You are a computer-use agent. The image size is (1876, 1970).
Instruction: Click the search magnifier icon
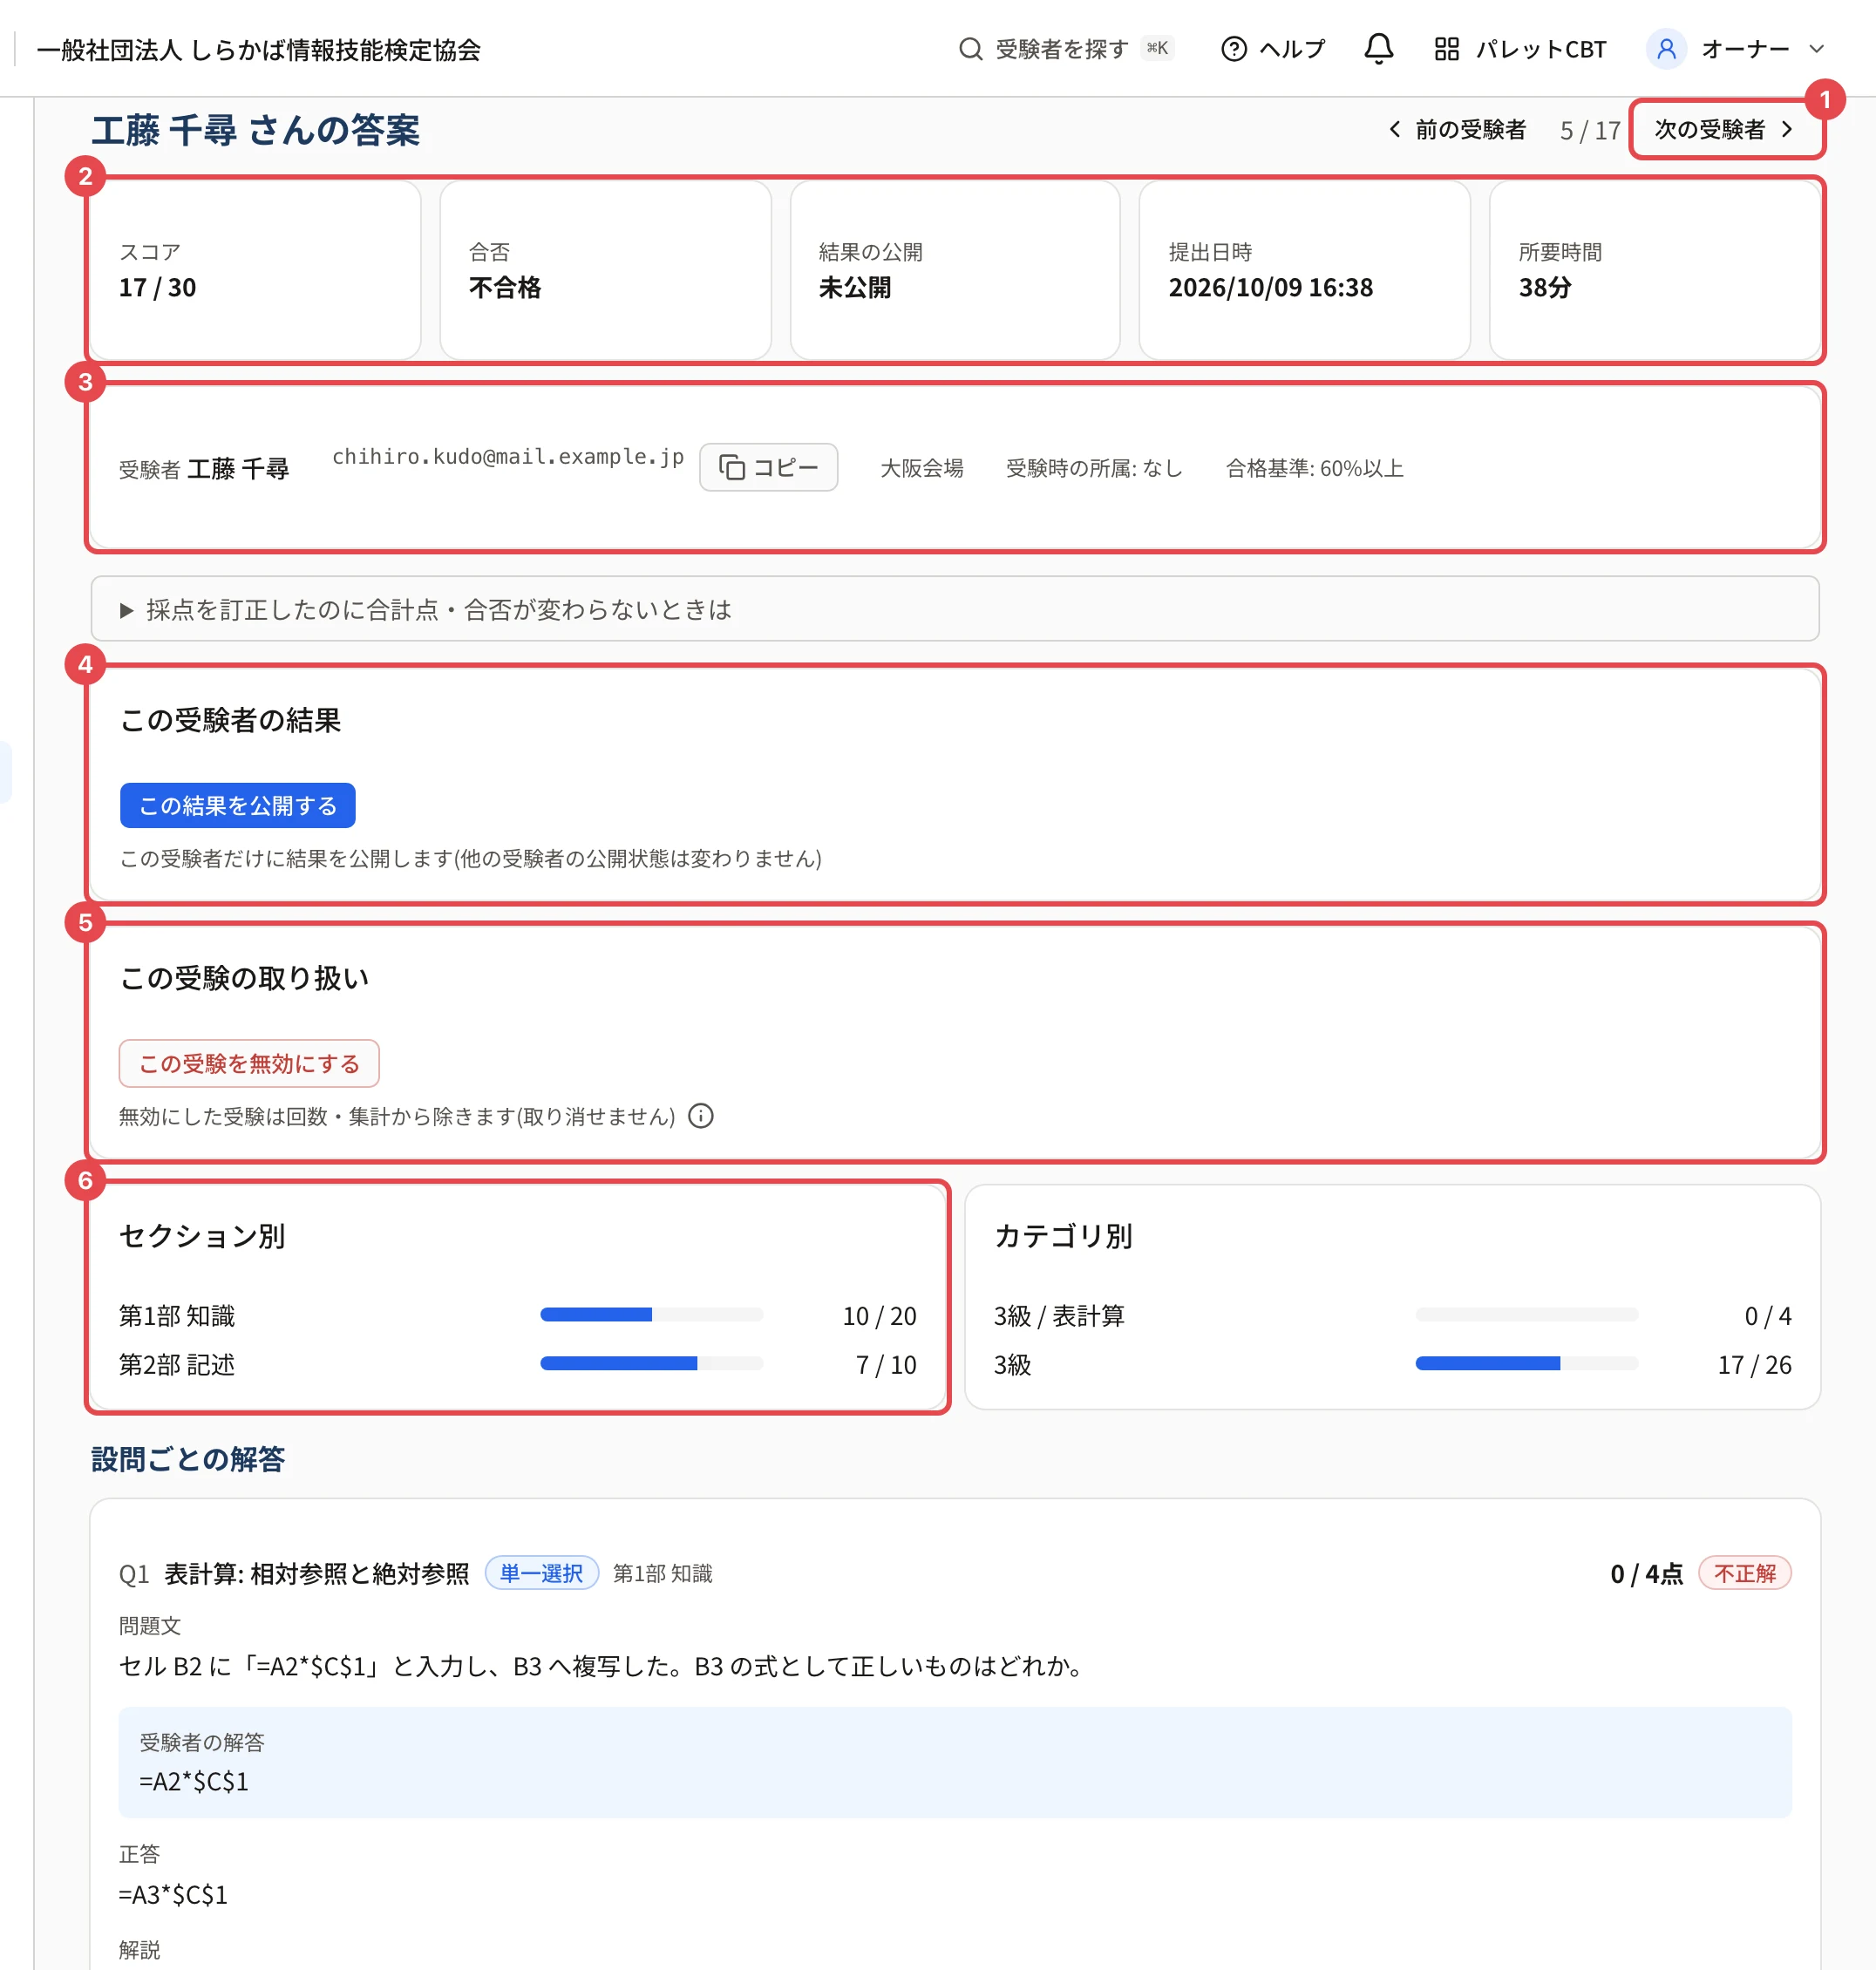tap(970, 49)
